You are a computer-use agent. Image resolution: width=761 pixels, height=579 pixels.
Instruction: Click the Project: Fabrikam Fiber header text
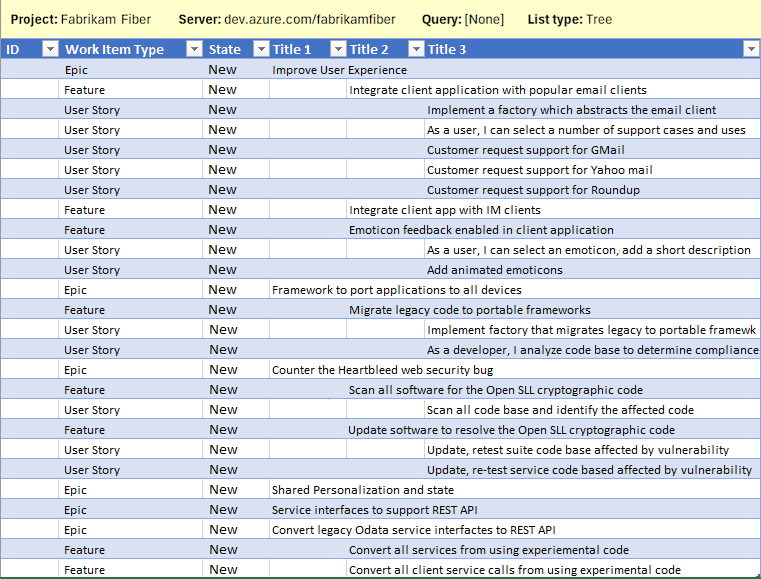81,19
